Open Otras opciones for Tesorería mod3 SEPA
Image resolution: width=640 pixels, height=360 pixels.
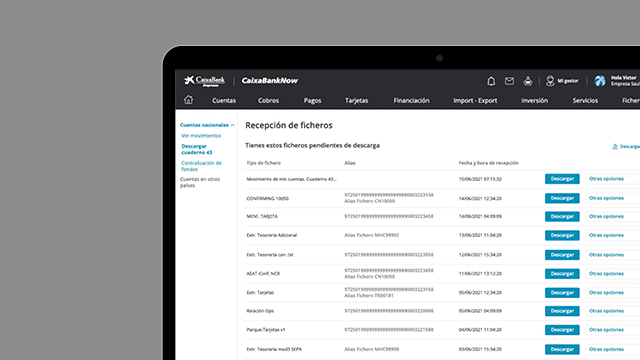[x=612, y=349]
